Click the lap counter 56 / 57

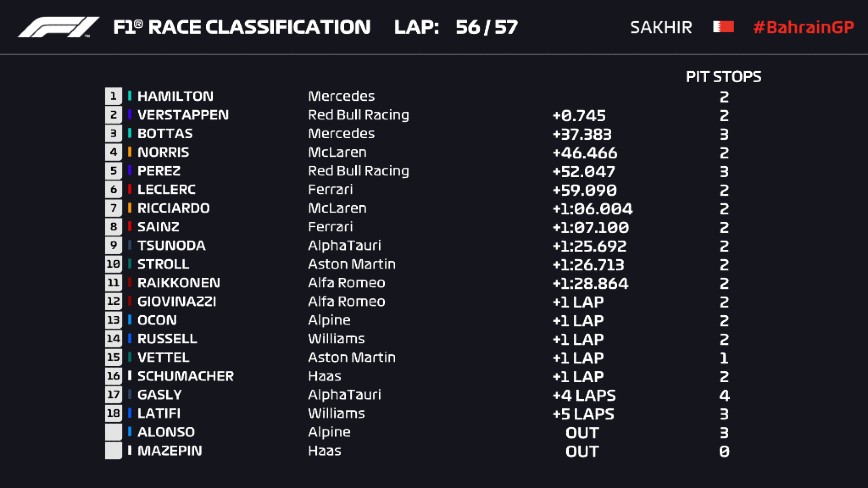tap(486, 27)
